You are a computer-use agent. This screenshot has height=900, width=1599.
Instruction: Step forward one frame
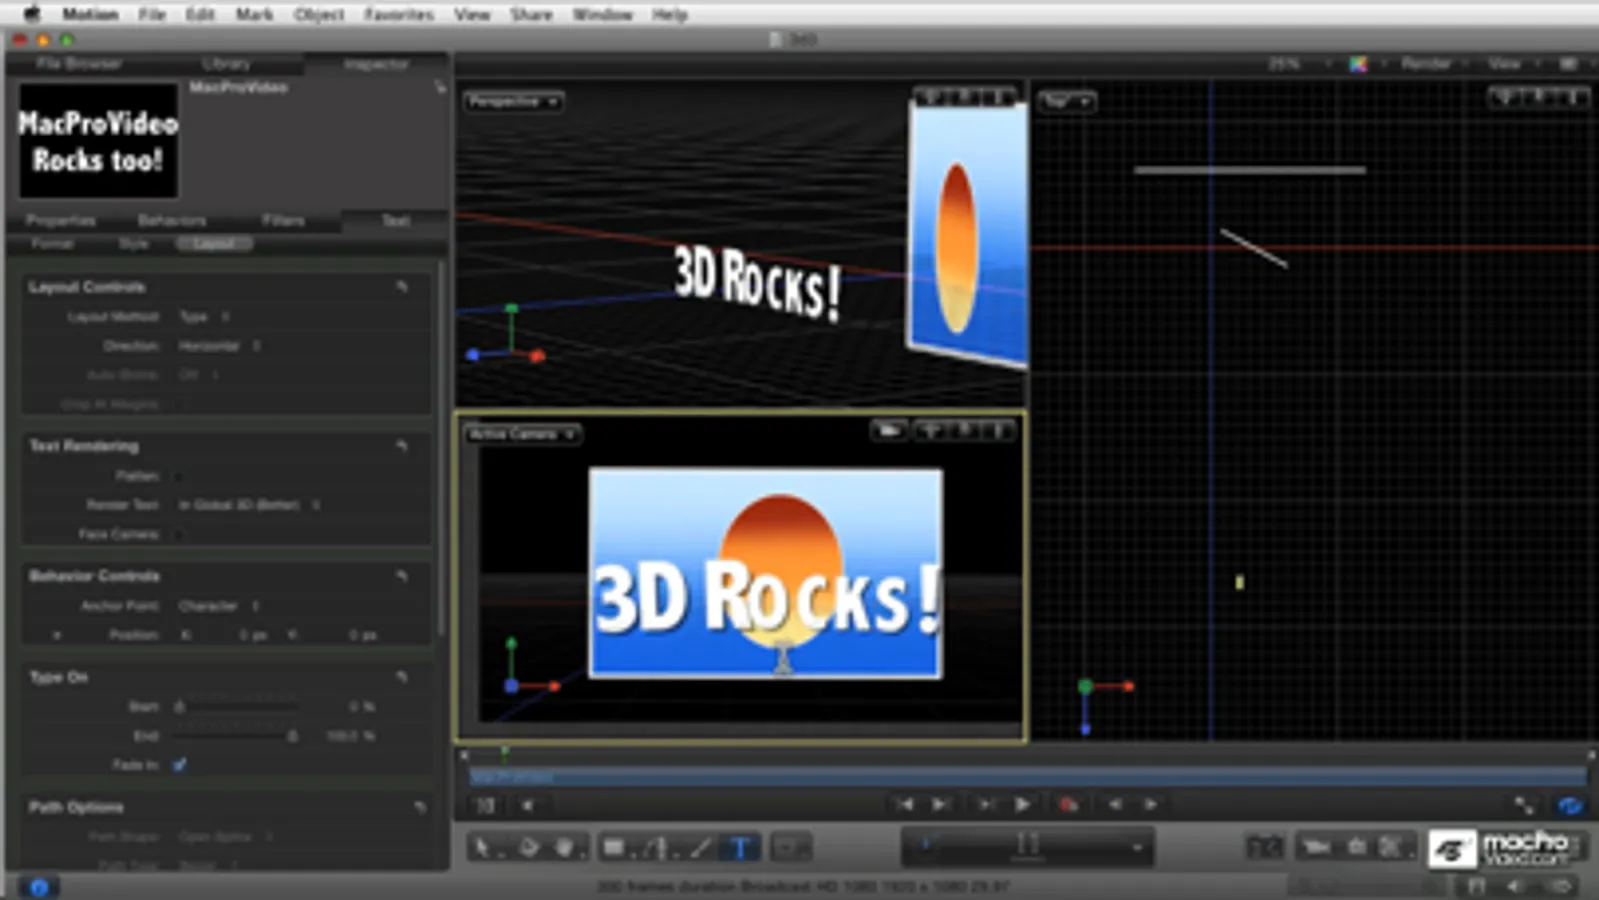1151,804
